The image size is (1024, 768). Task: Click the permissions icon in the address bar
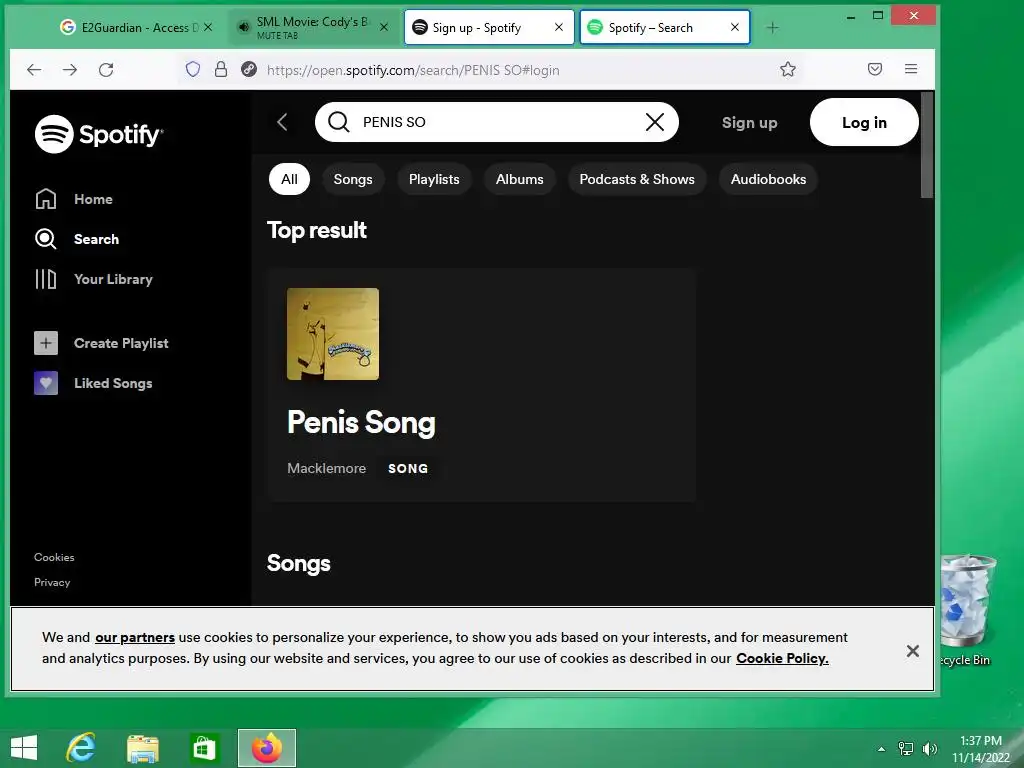(x=248, y=69)
